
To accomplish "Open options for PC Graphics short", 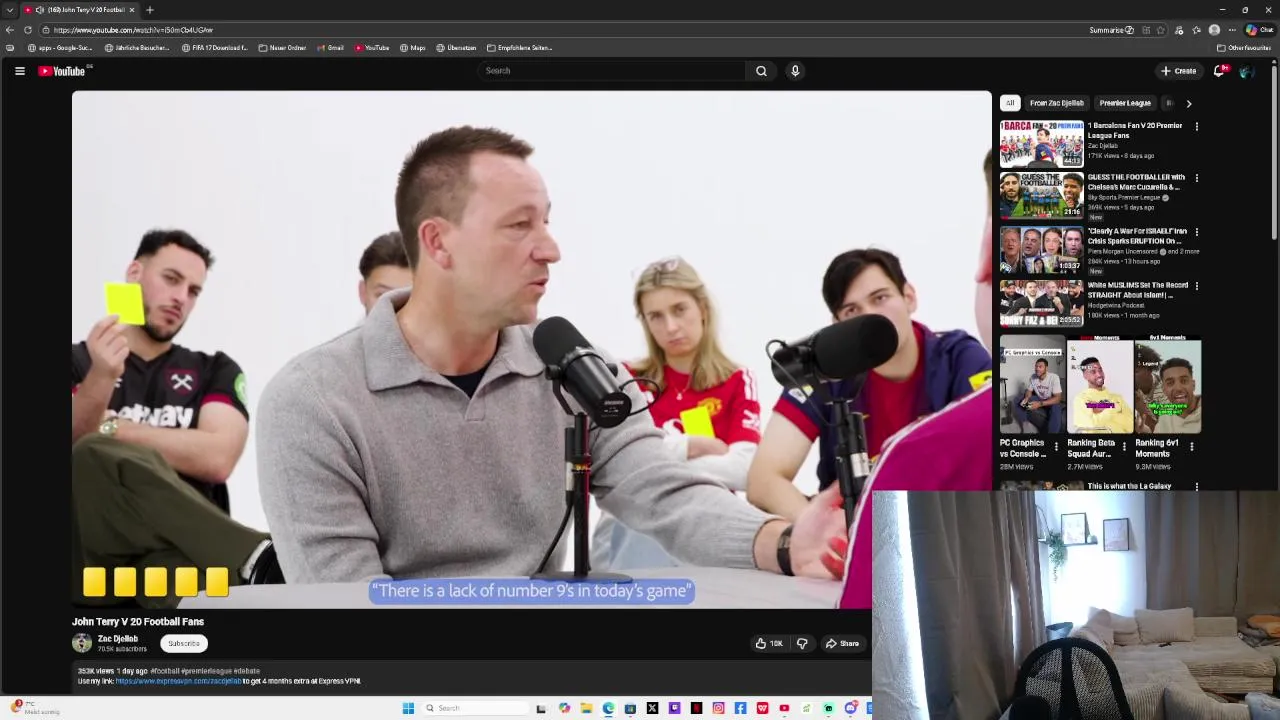I will (x=1056, y=447).
